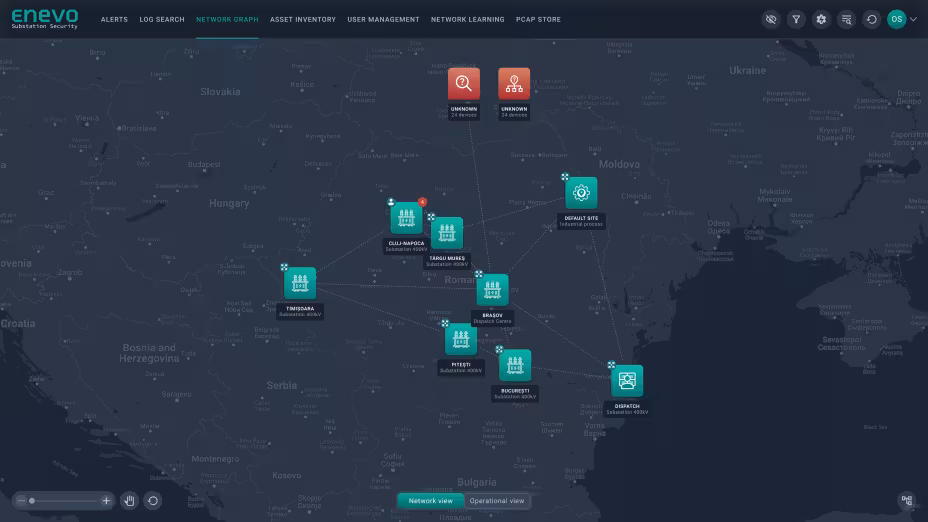This screenshot has width=928, height=522.
Task: Expand Brasov node corner badge
Action: [478, 274]
